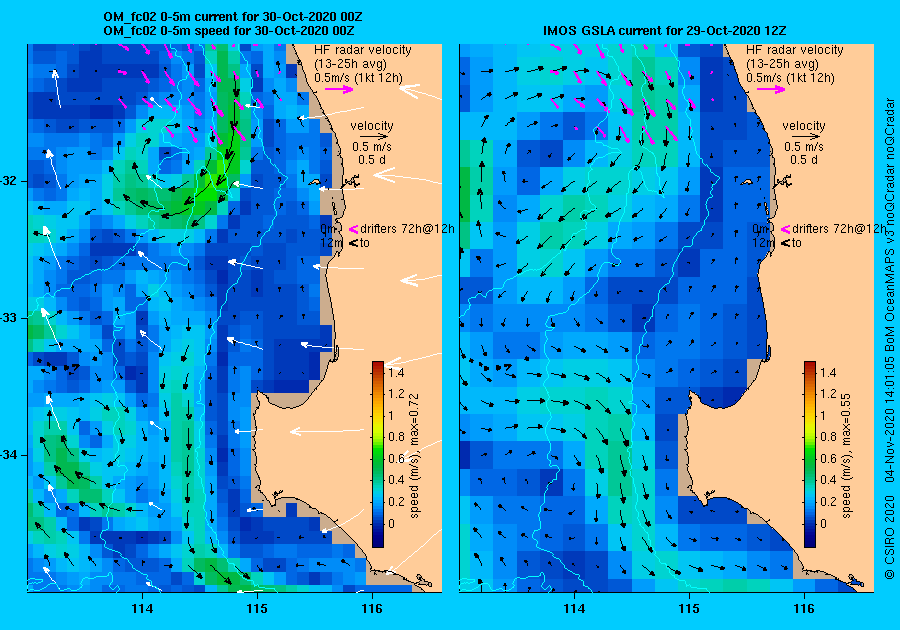Screen dimensions: 900x630
Task: Click the '-34' latitude axis label
Action: (x=8, y=456)
